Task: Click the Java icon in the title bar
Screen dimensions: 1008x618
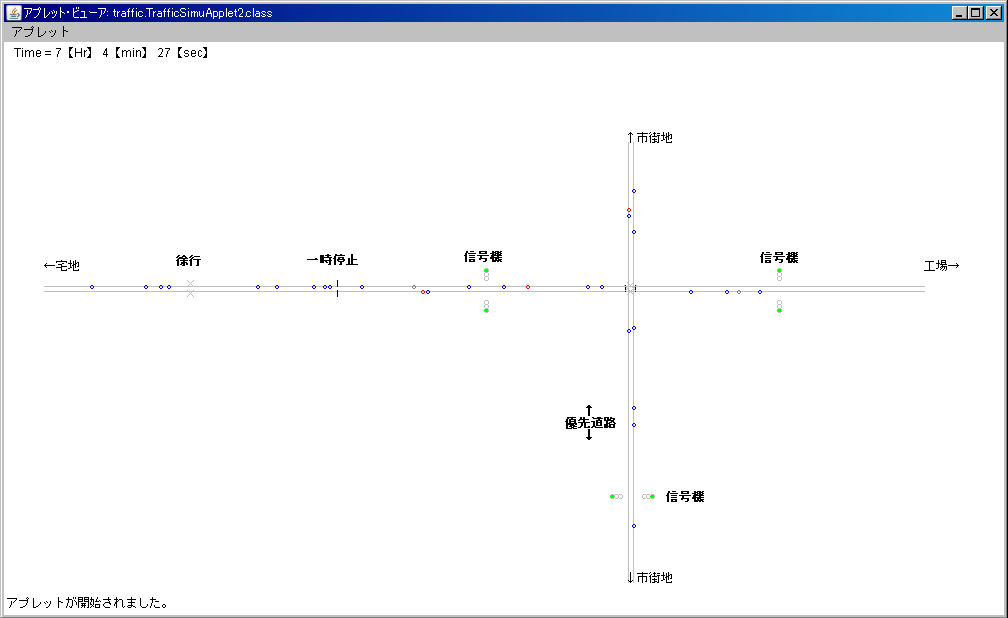Action: point(14,13)
